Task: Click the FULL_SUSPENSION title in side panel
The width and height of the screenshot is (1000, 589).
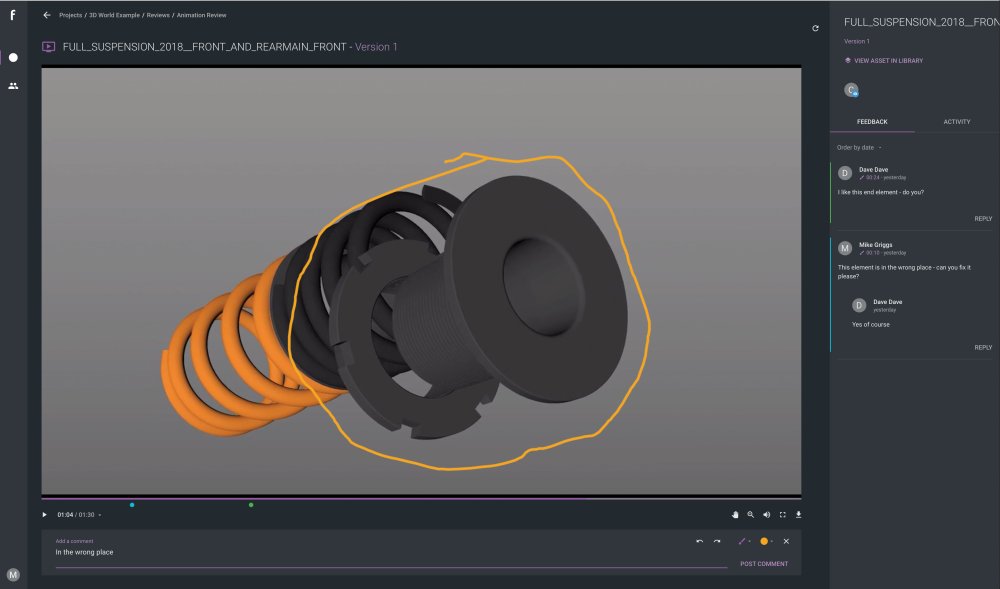Action: coord(922,22)
